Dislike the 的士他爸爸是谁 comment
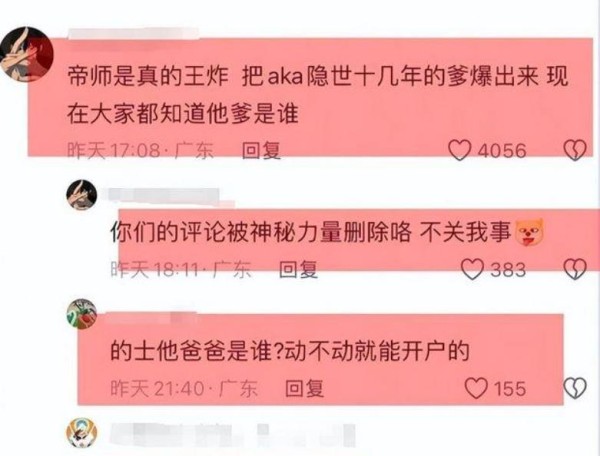 (x=575, y=388)
